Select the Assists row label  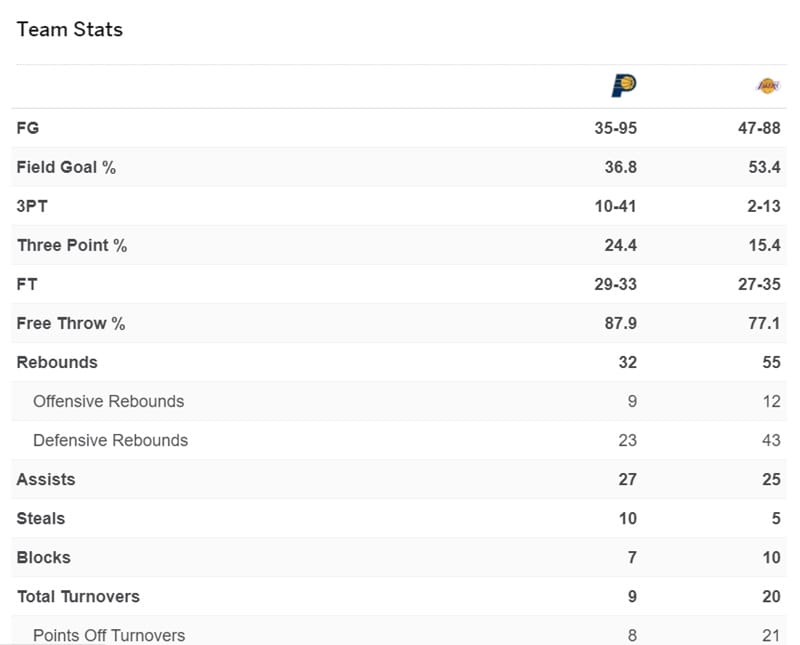(x=46, y=479)
